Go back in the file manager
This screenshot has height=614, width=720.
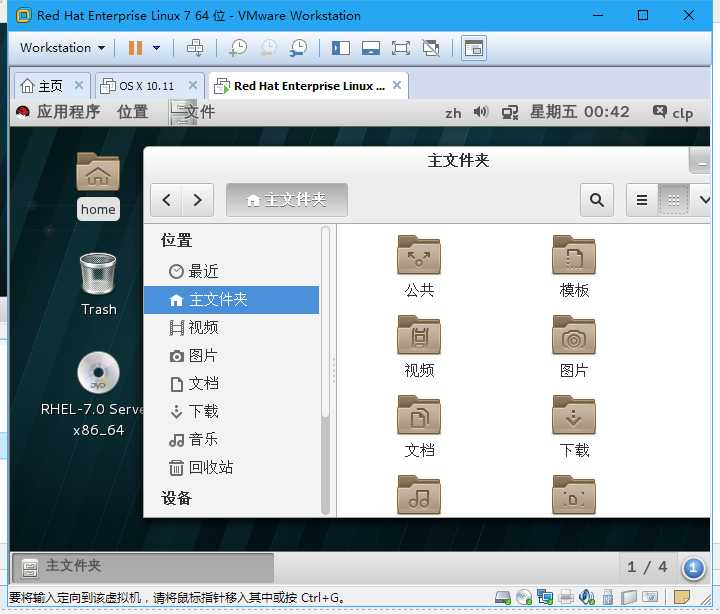coord(167,200)
